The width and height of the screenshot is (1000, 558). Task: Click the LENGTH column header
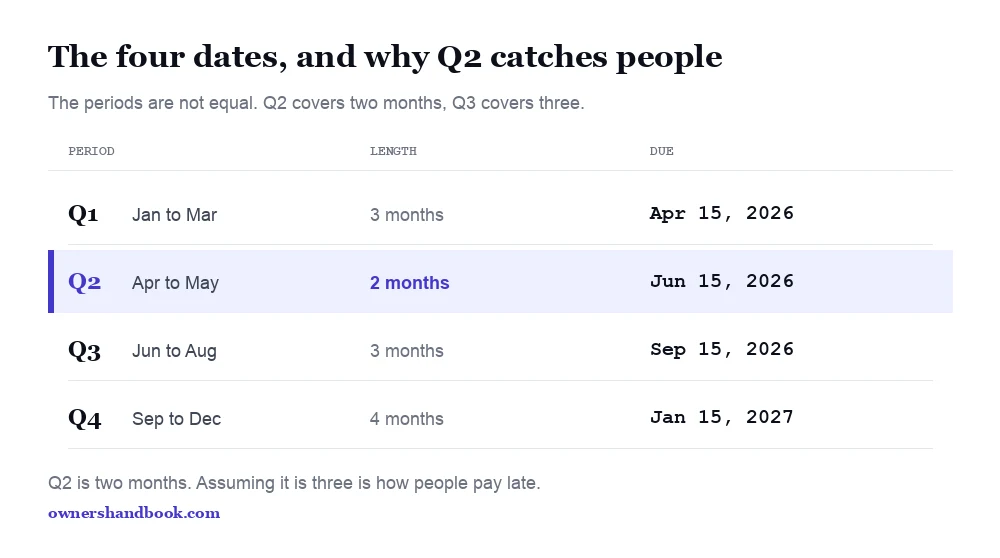tap(393, 151)
